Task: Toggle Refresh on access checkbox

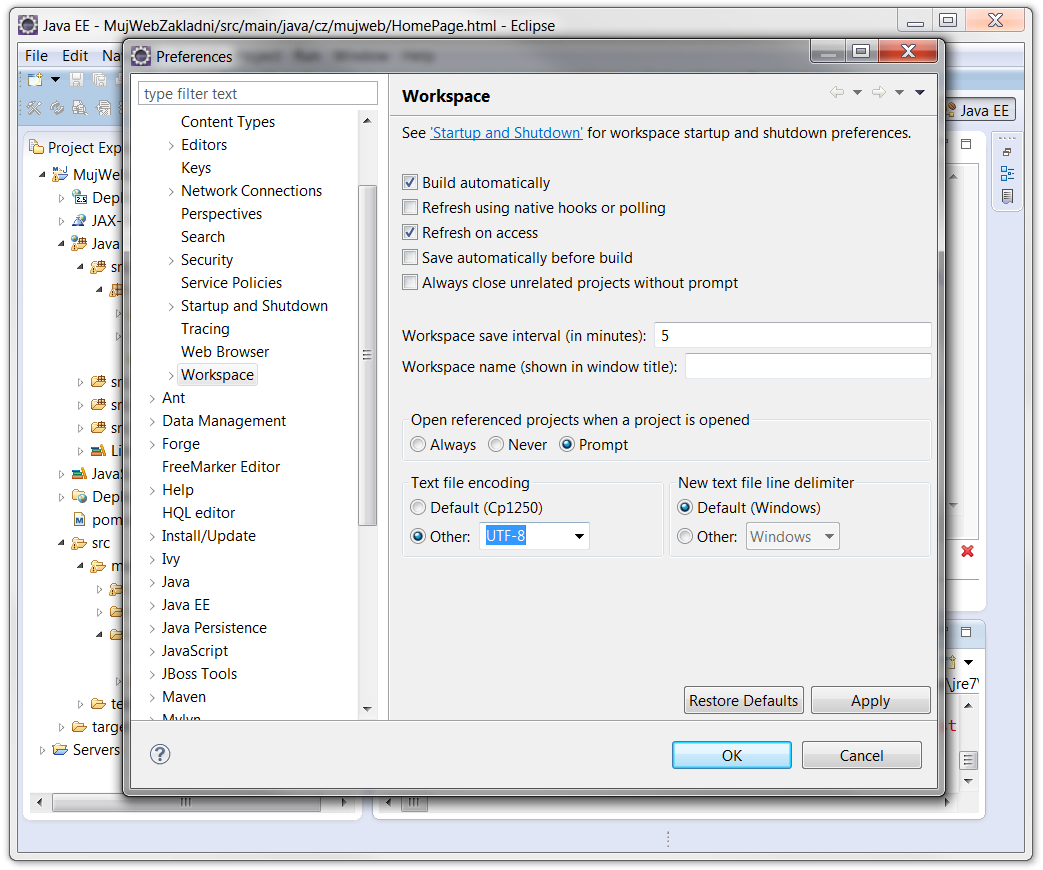Action: coord(410,232)
